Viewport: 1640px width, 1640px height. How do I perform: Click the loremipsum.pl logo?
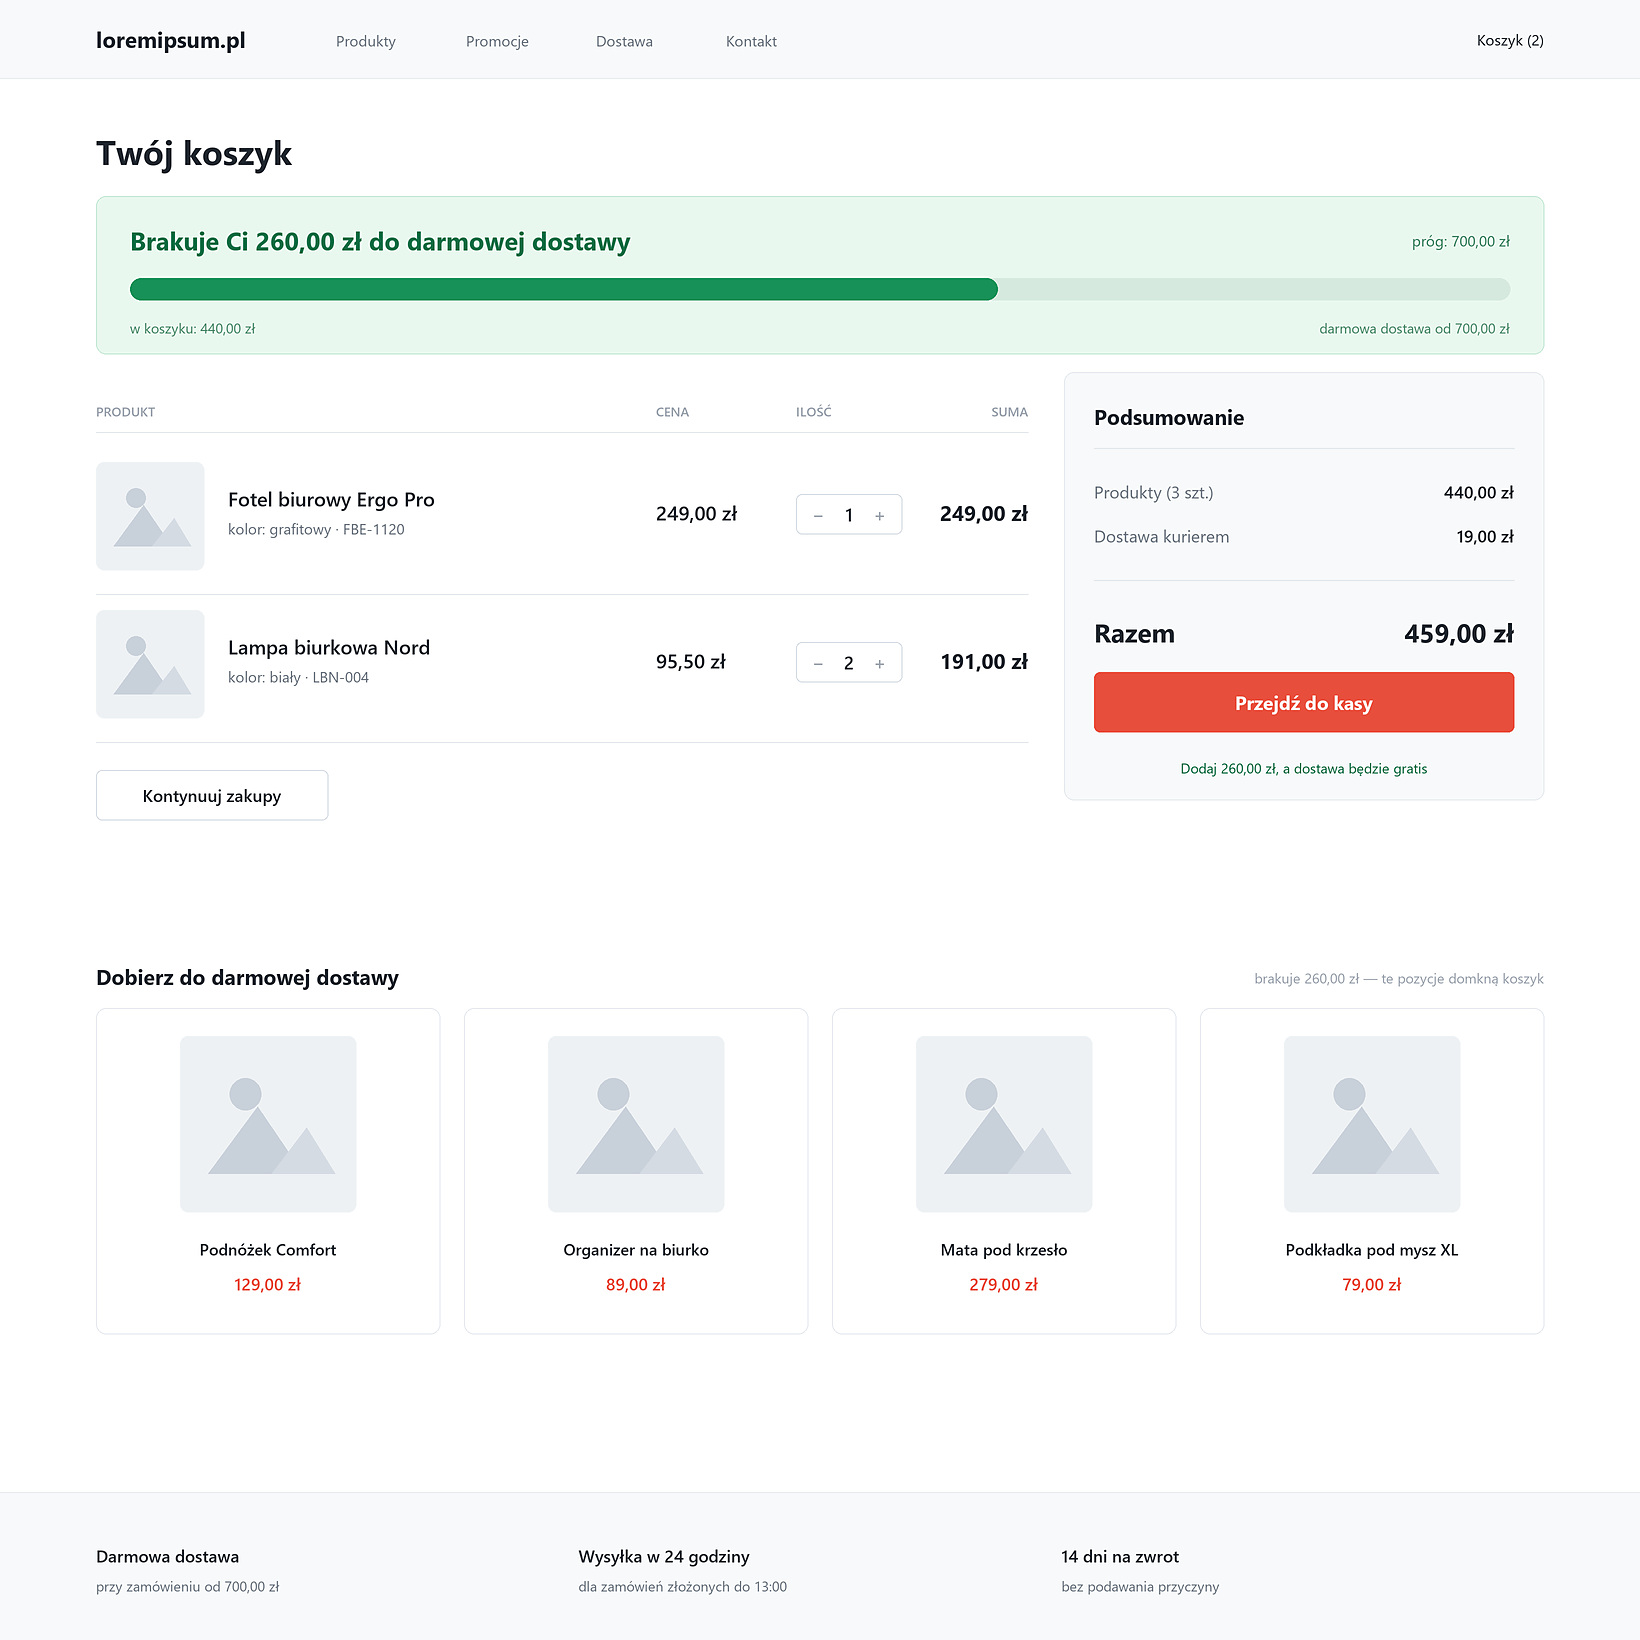pyautogui.click(x=171, y=40)
